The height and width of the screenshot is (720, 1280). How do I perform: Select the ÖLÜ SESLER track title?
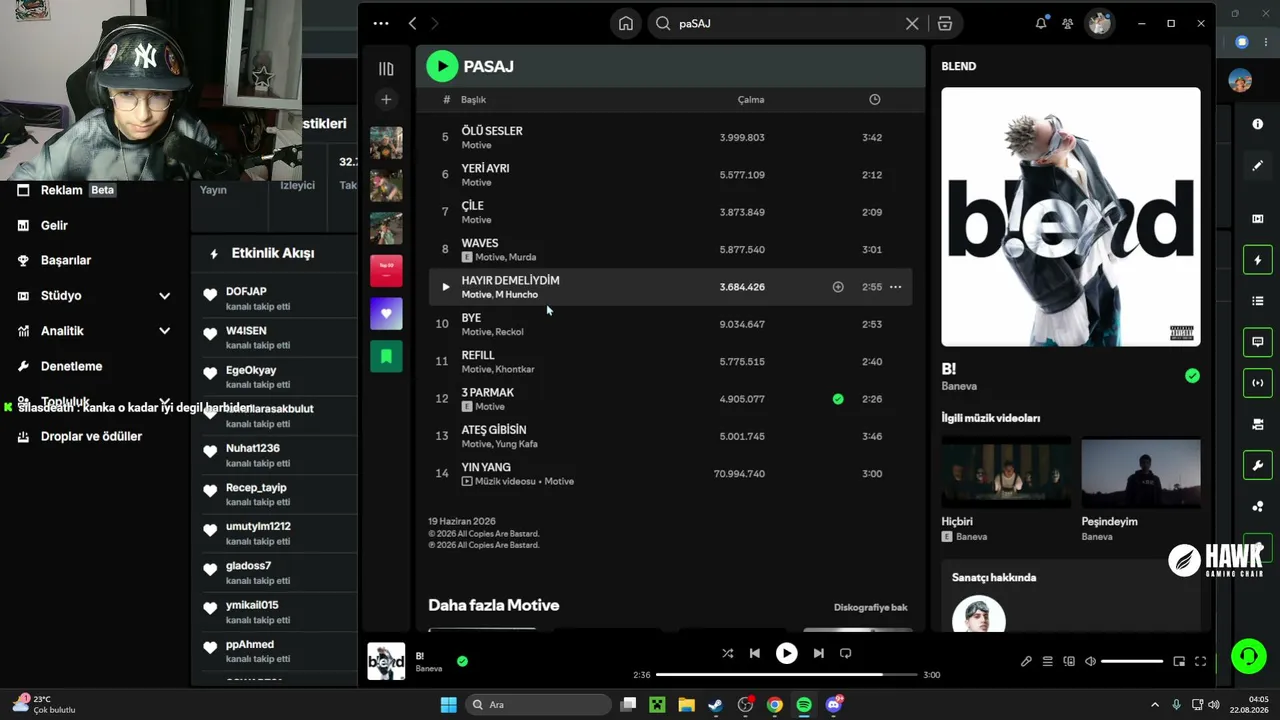(492, 131)
